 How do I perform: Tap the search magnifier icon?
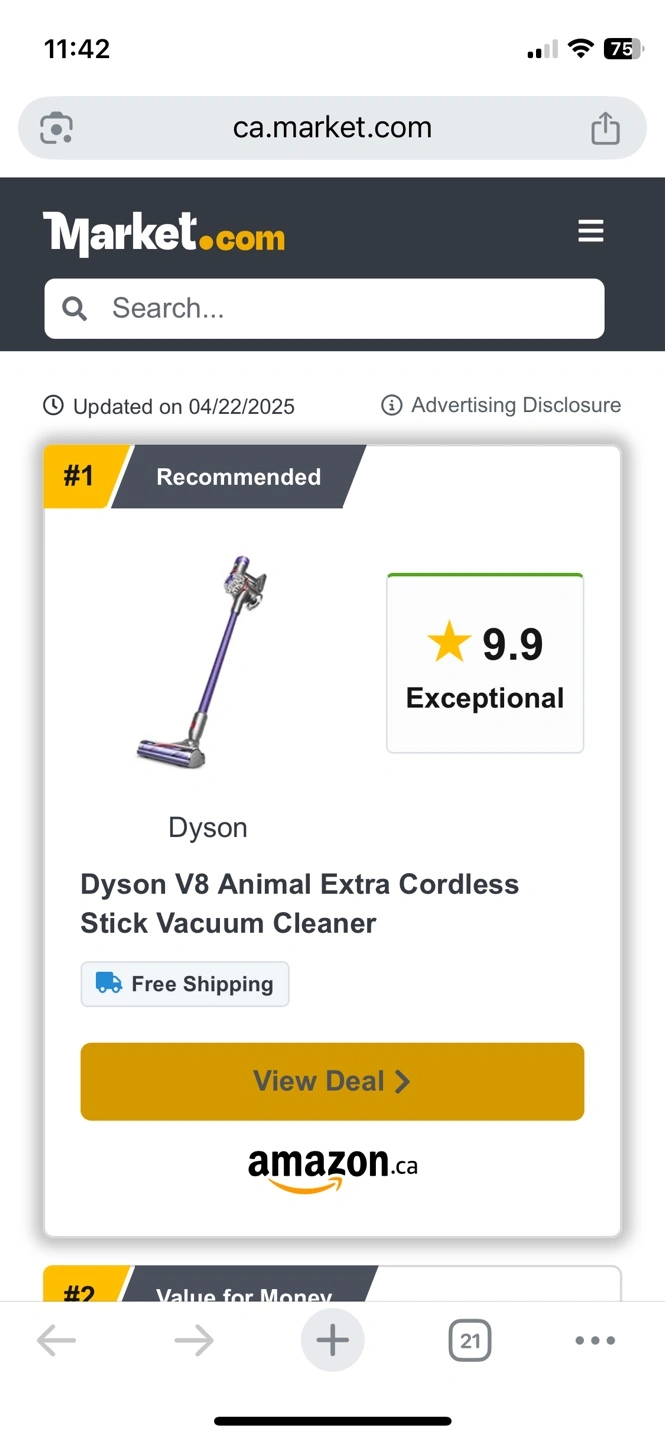(x=75, y=308)
